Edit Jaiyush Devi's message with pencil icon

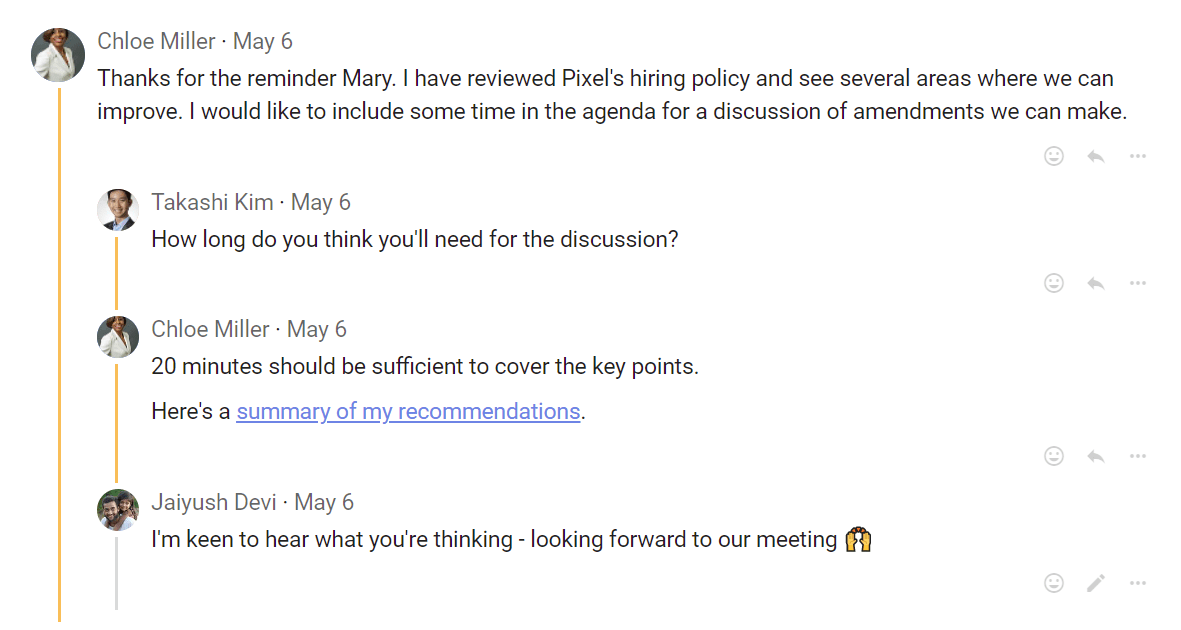[1096, 583]
